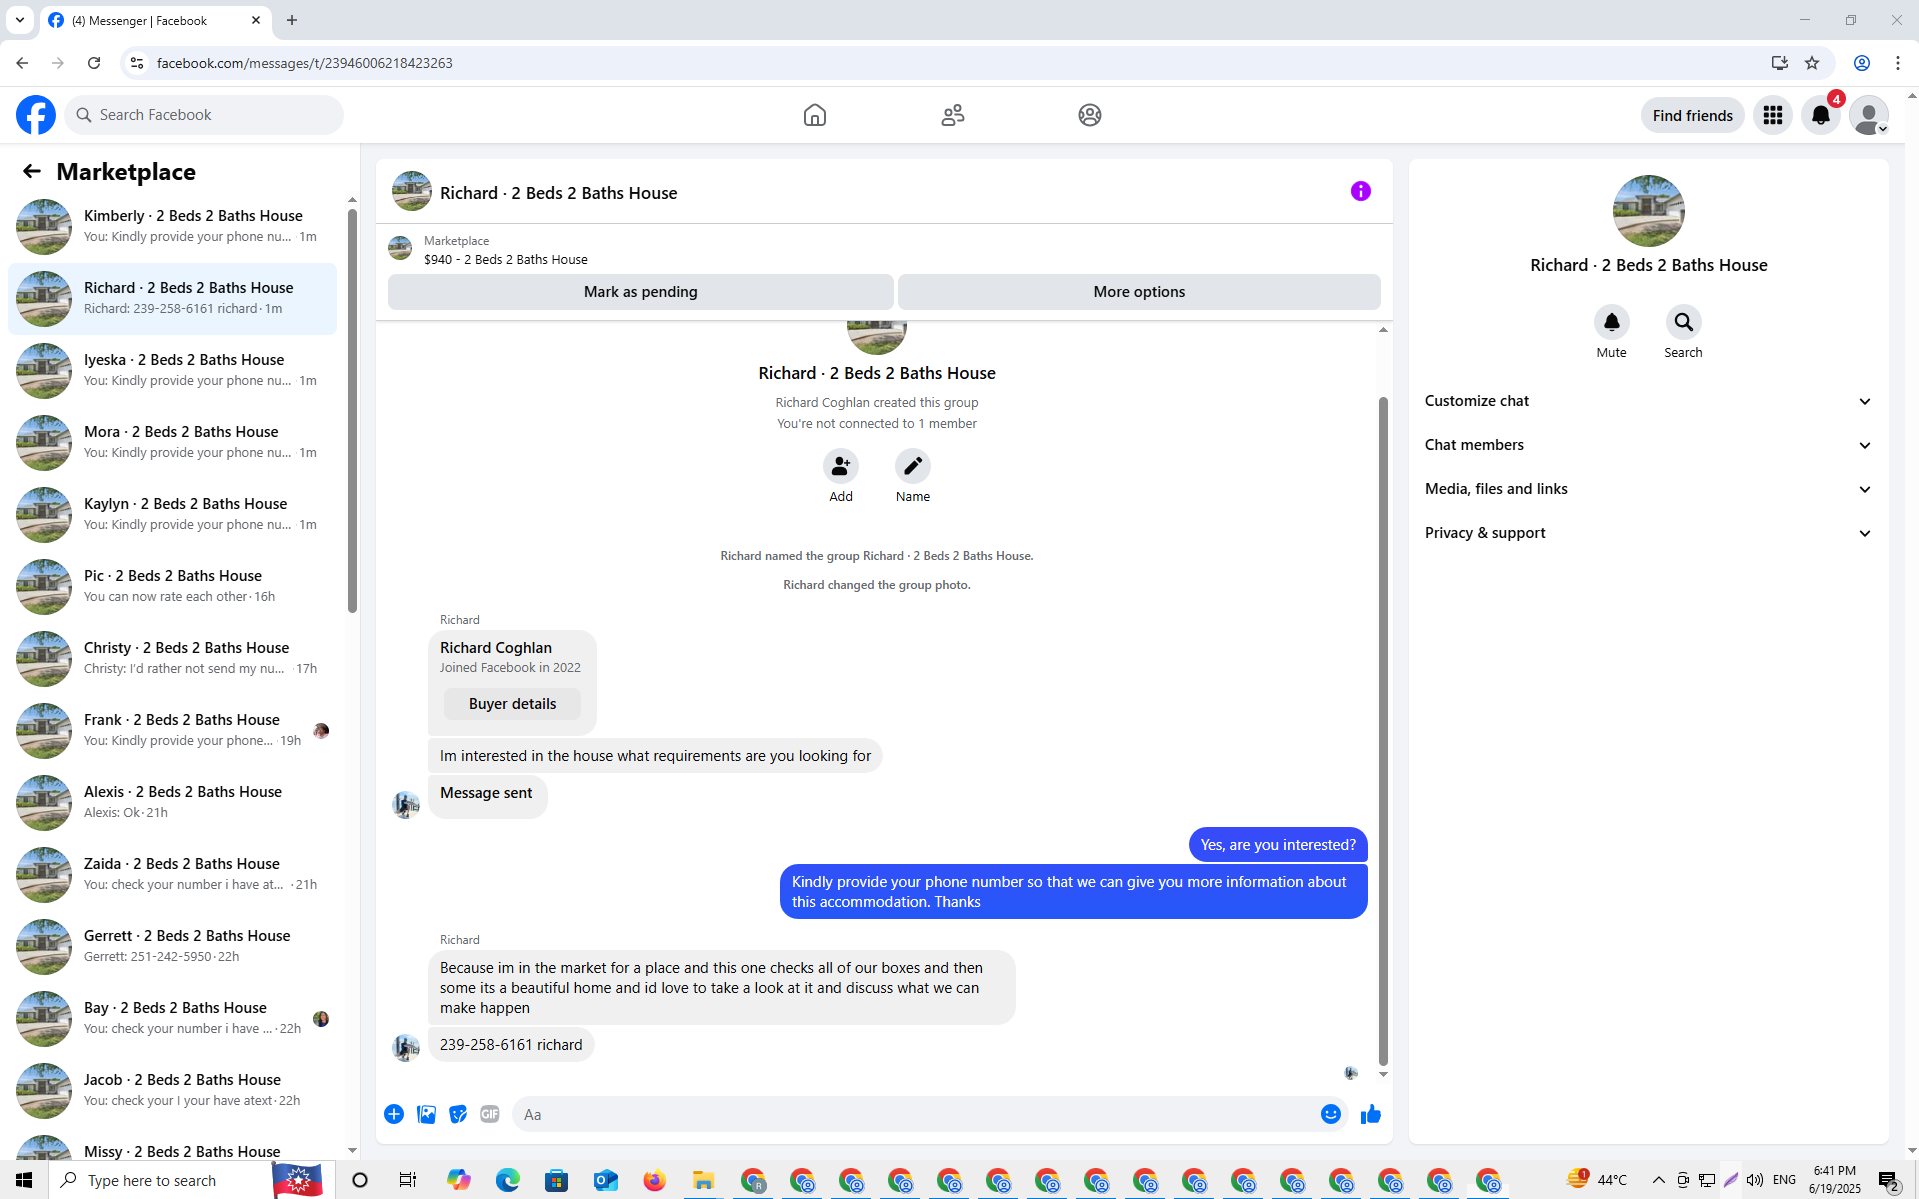Screen dimensions: 1919x1199
Task: Open Gerrett's 2 Beds 2 Baths conversation
Action: click(172, 947)
